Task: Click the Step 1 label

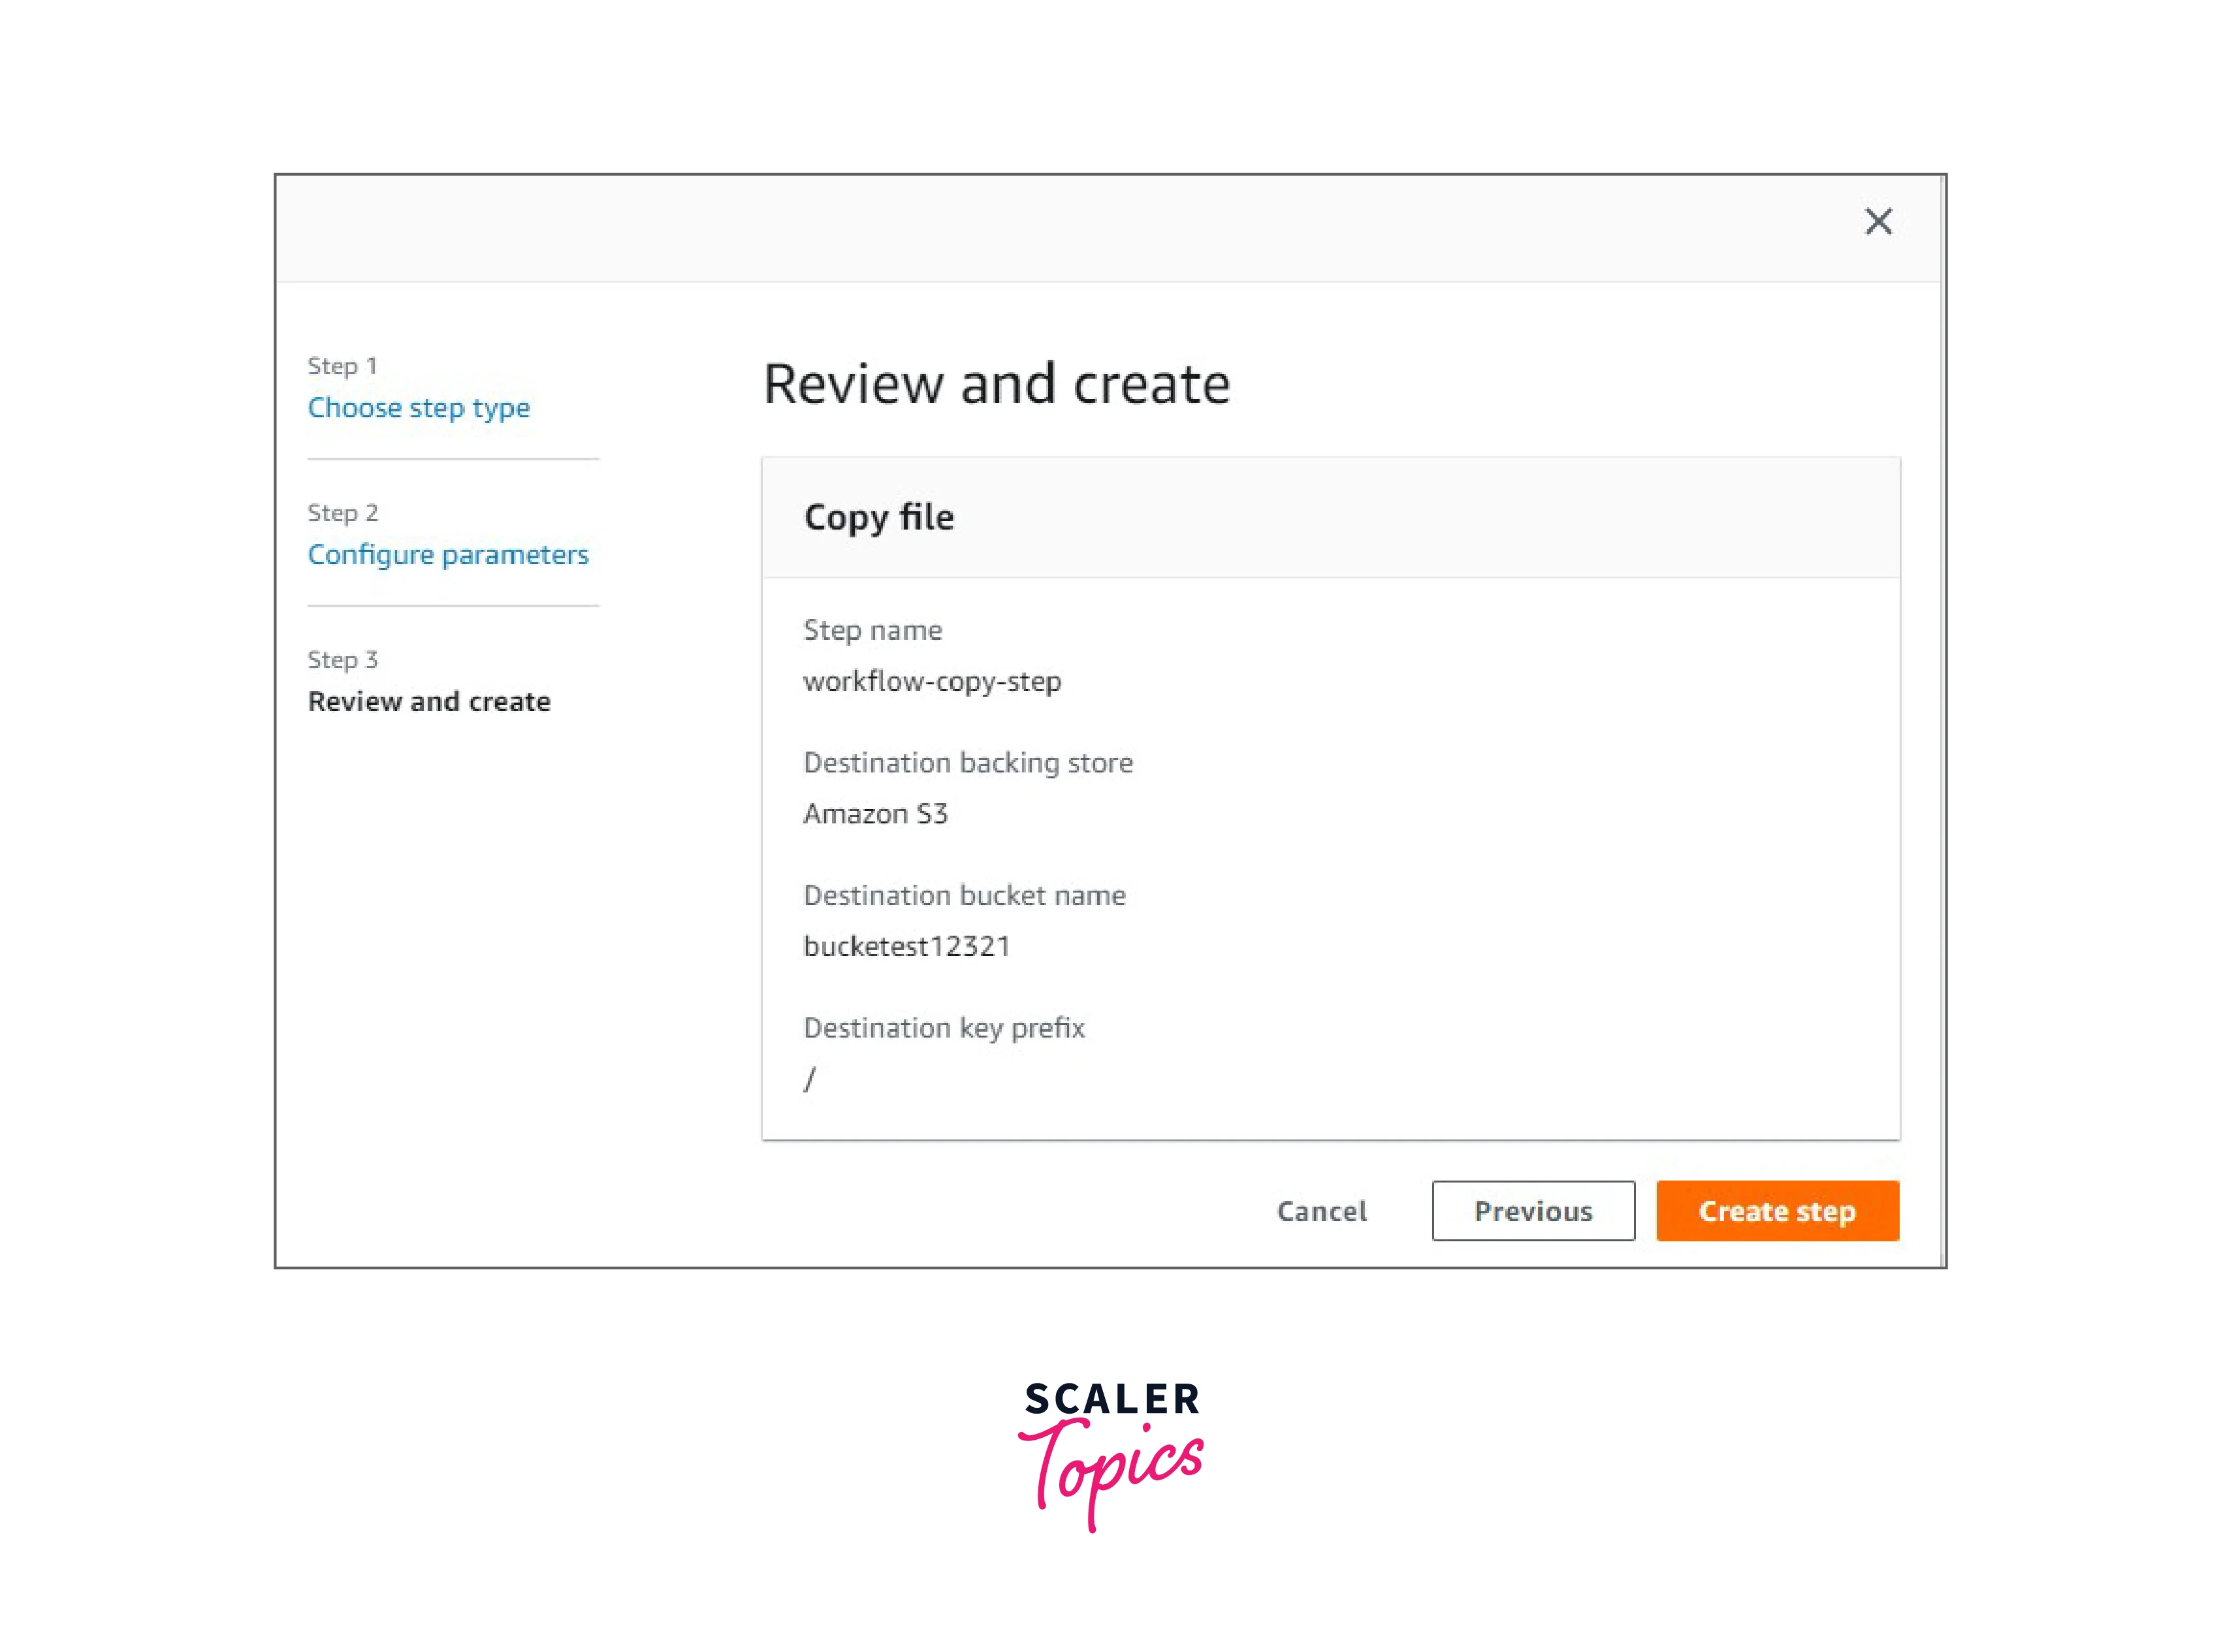Action: point(342,366)
